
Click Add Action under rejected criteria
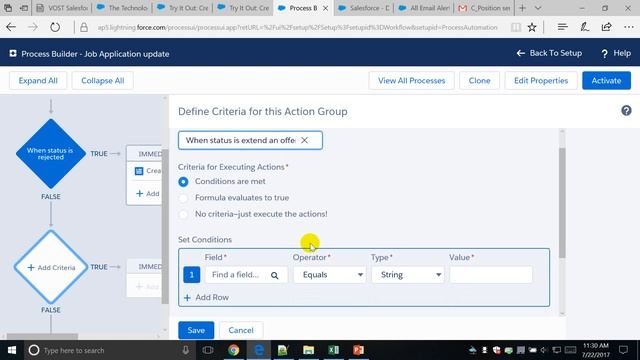click(x=148, y=193)
